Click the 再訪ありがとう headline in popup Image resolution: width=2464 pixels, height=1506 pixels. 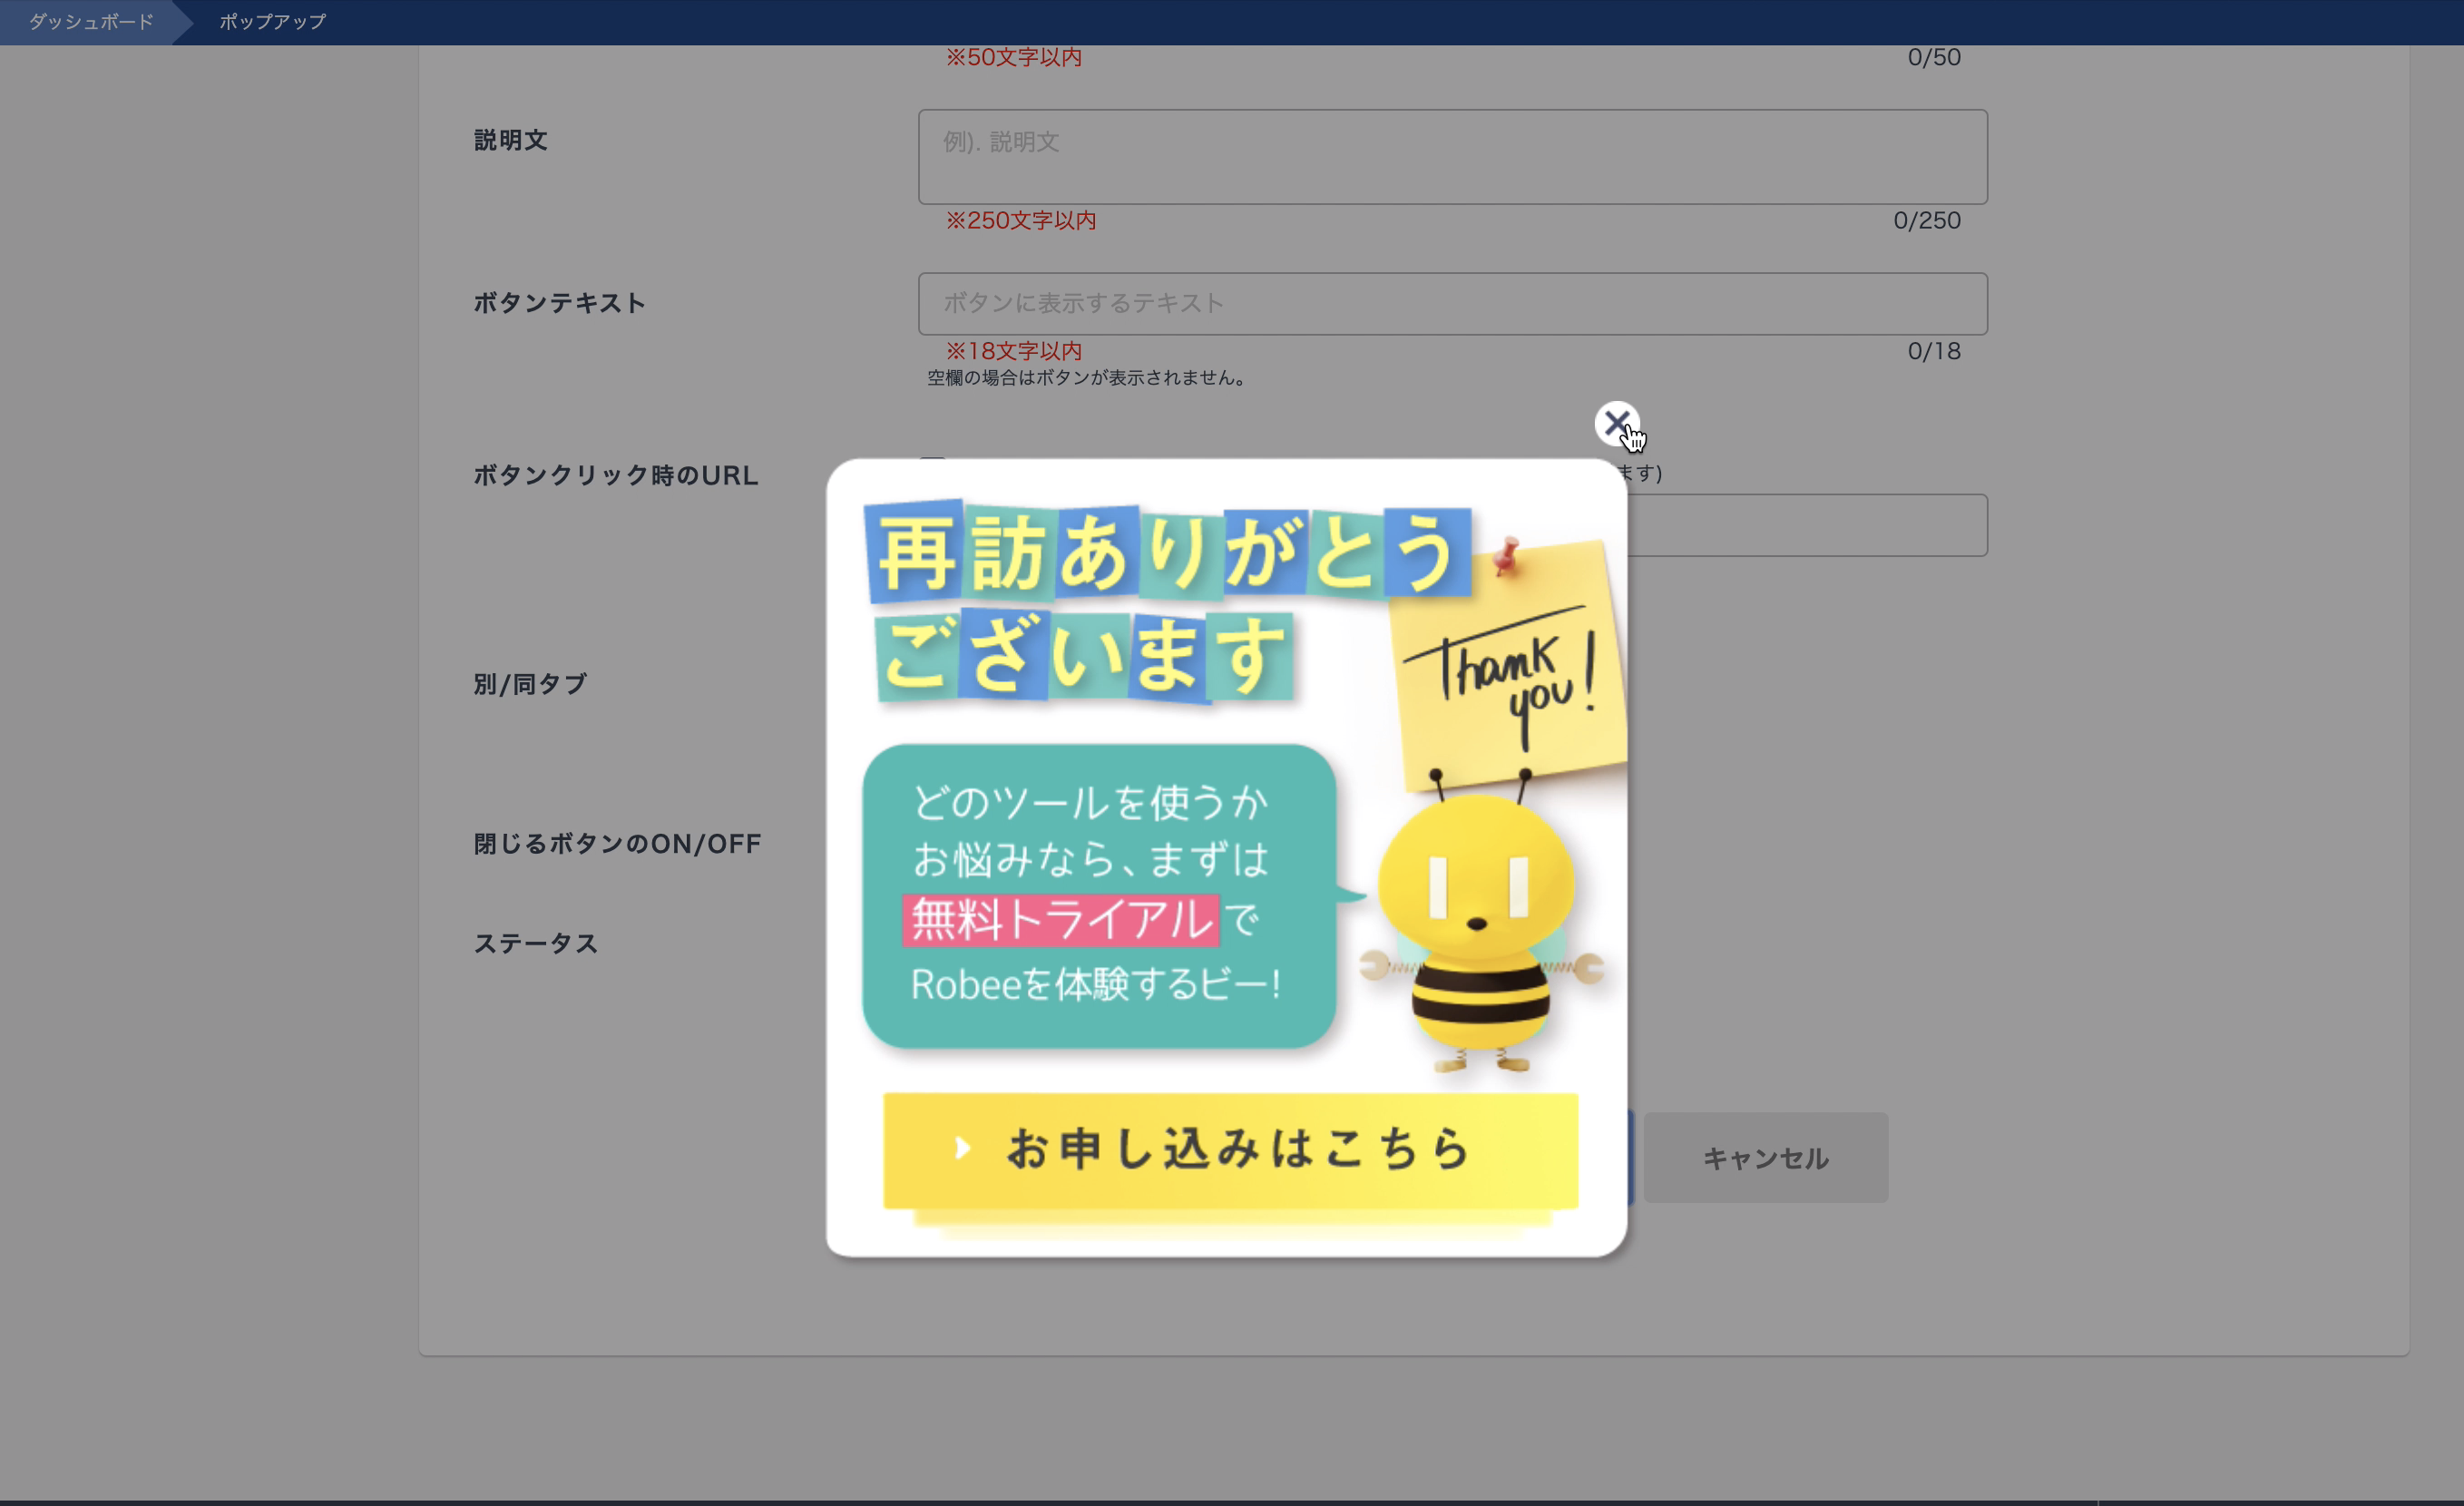click(1166, 553)
